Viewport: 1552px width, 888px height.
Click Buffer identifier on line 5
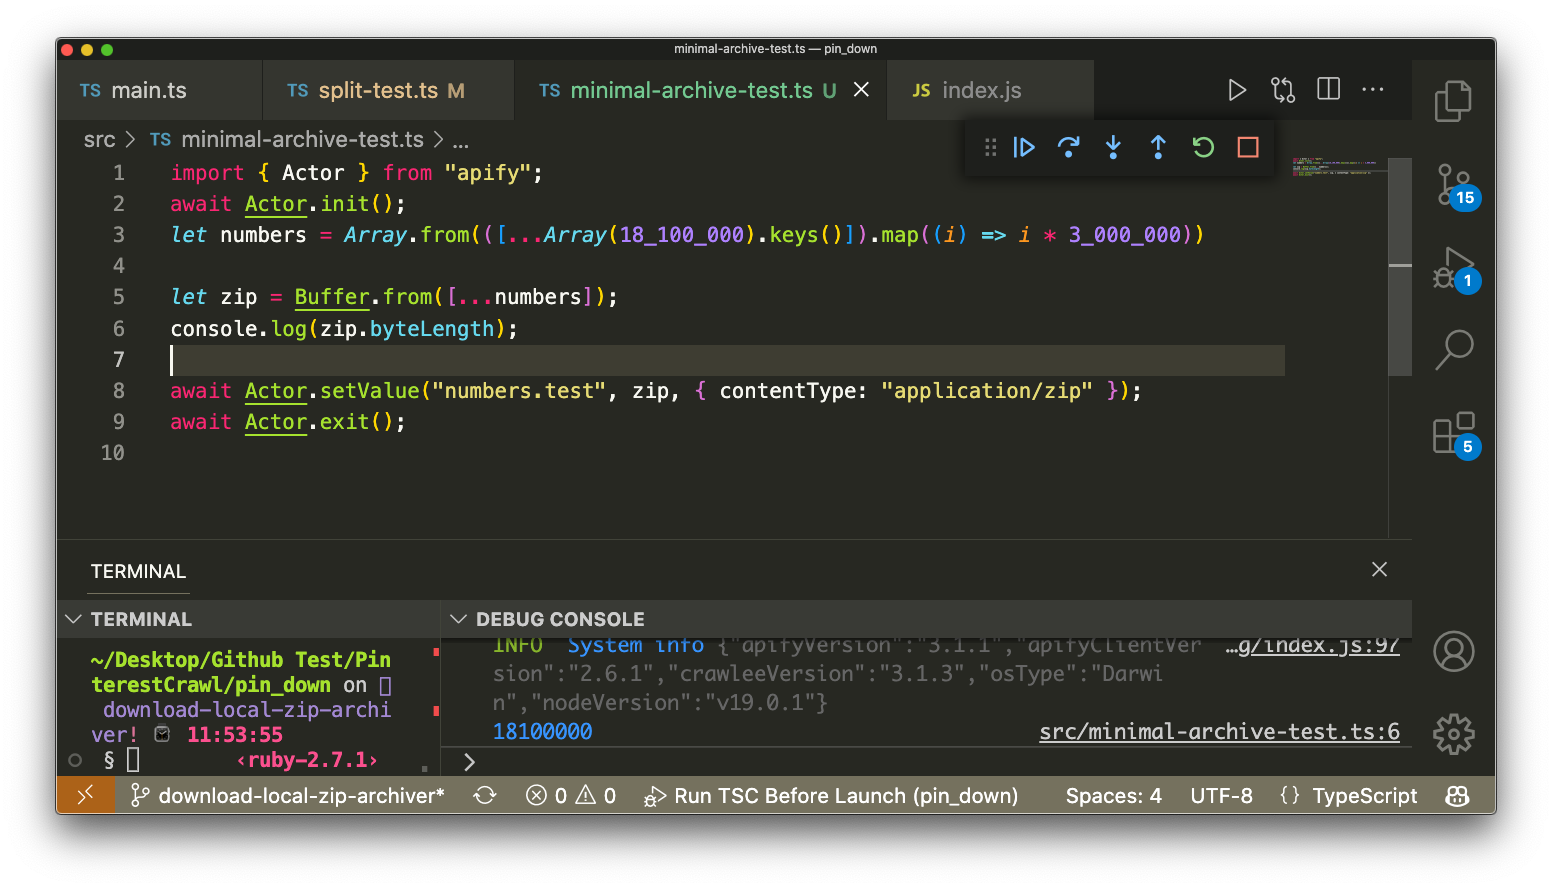332,297
